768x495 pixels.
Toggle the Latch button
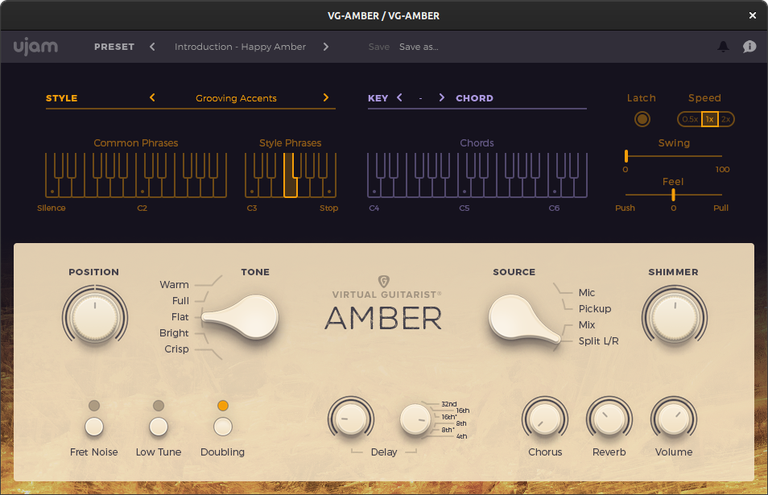tap(642, 119)
